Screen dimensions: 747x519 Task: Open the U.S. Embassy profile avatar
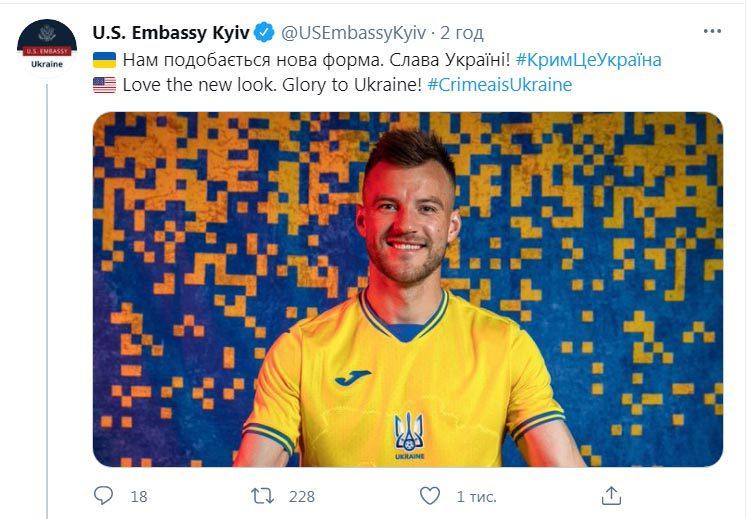coord(47,45)
